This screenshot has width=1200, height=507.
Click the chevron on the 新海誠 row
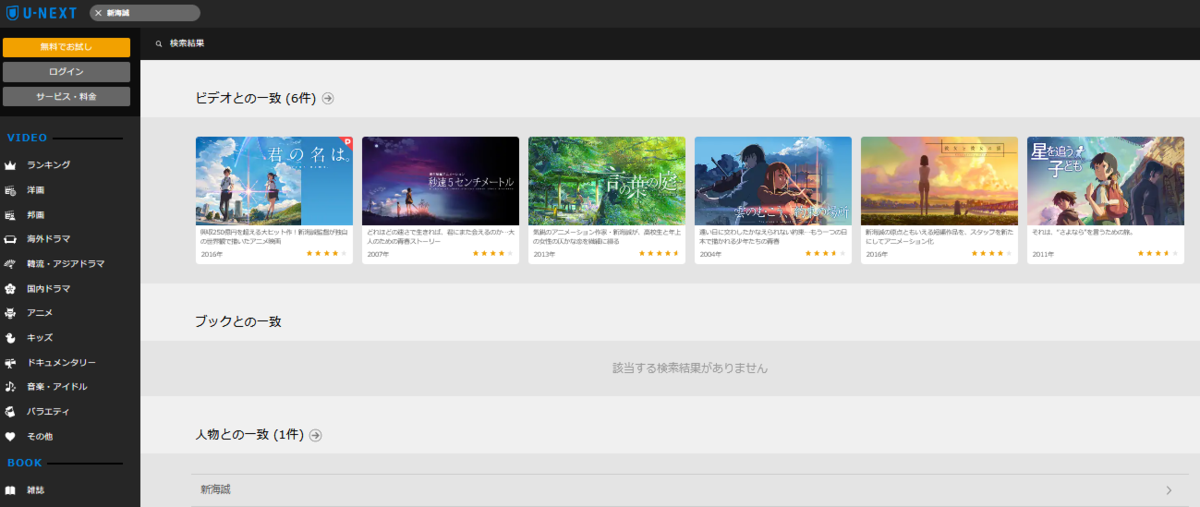coord(1169,490)
